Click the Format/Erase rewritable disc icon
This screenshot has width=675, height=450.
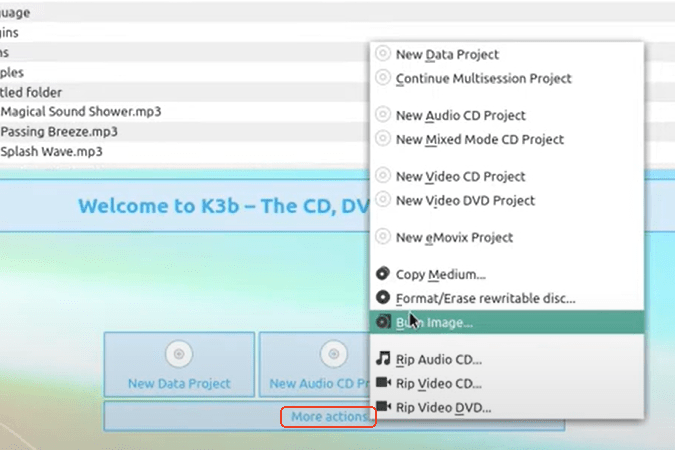coord(383,298)
